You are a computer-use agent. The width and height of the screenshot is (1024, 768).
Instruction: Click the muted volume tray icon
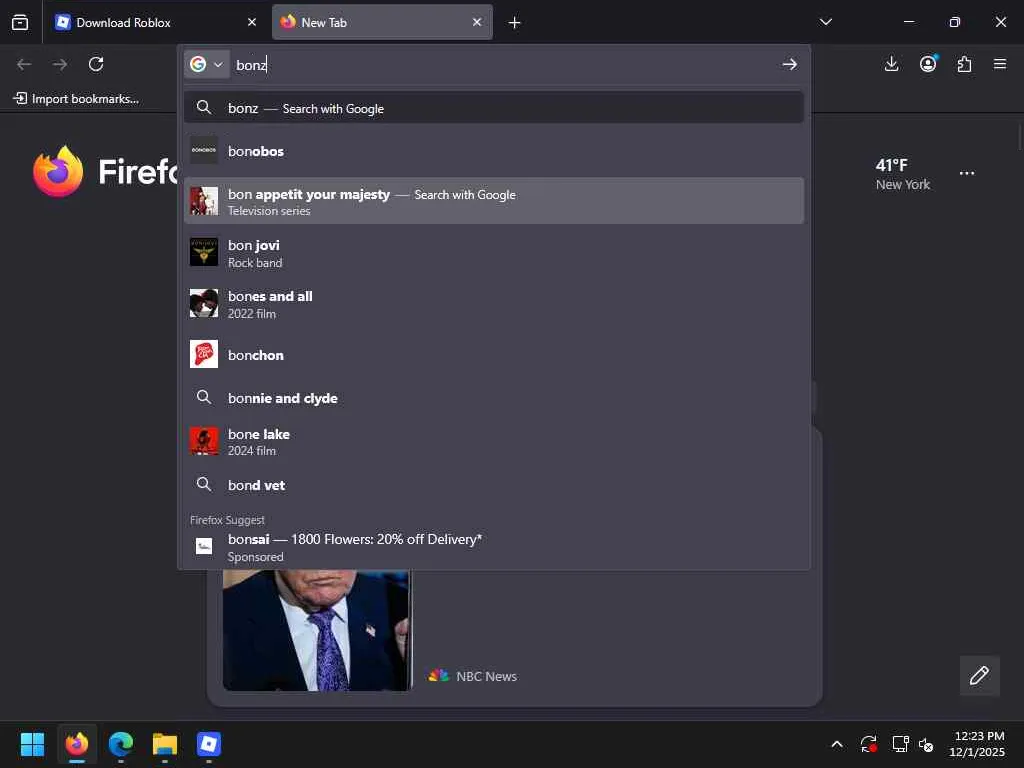click(x=926, y=744)
